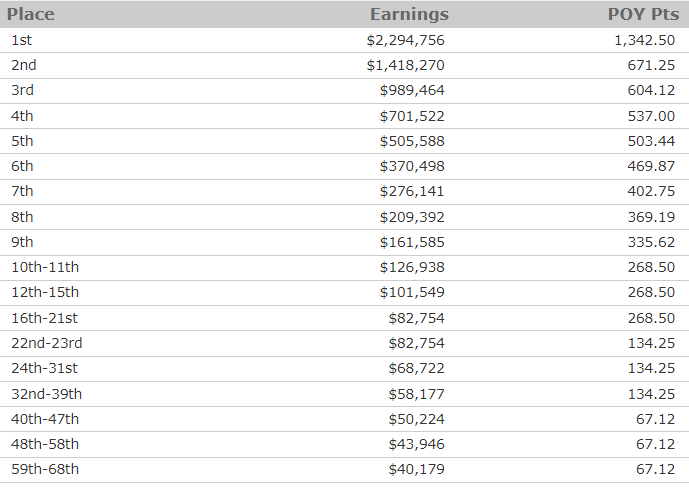
Task: Select the $58,177 earnings value
Action: pyautogui.click(x=416, y=393)
